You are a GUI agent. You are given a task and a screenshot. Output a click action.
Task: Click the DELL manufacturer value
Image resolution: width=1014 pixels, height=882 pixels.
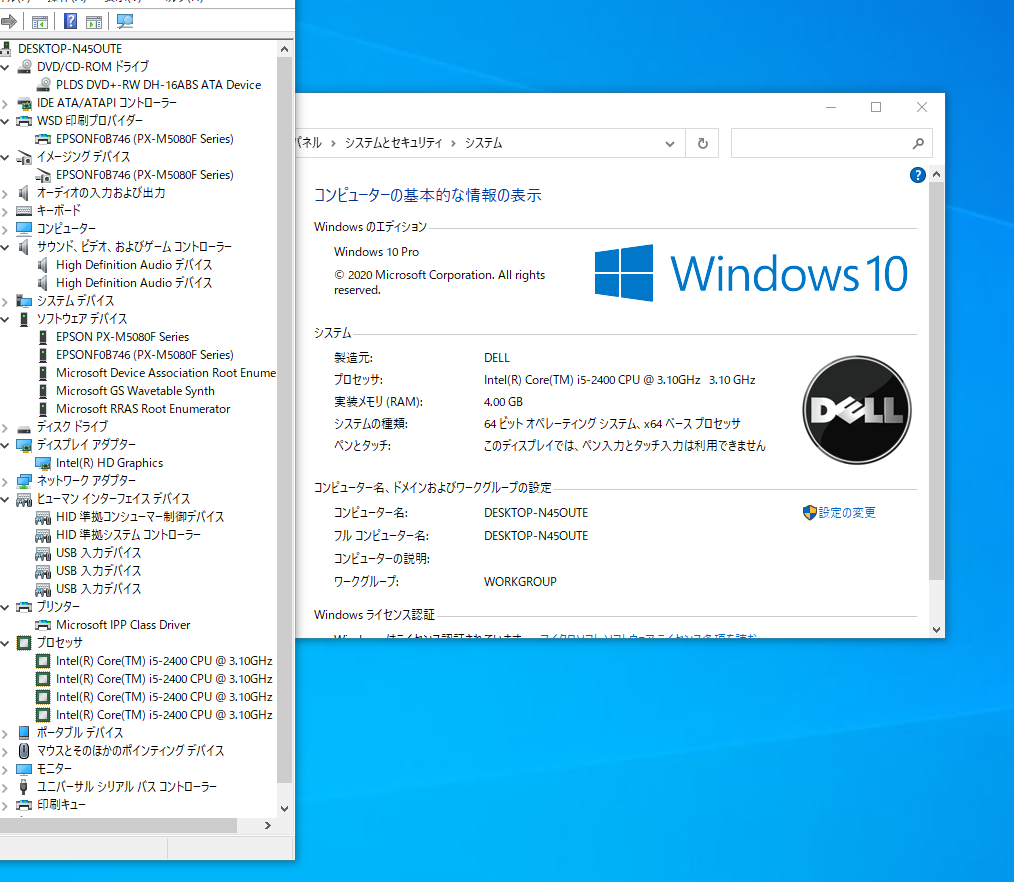point(497,358)
